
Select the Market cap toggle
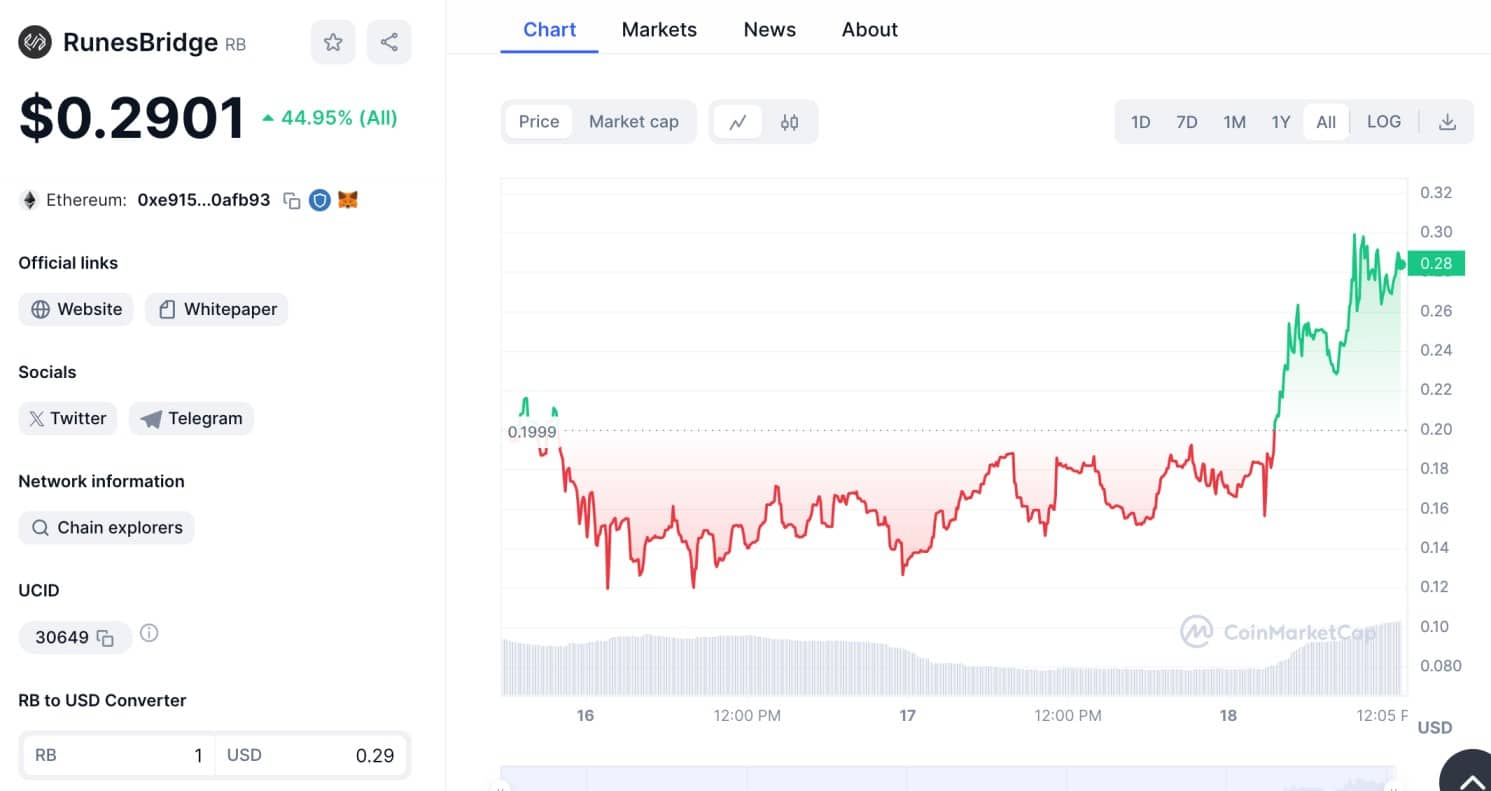634,122
